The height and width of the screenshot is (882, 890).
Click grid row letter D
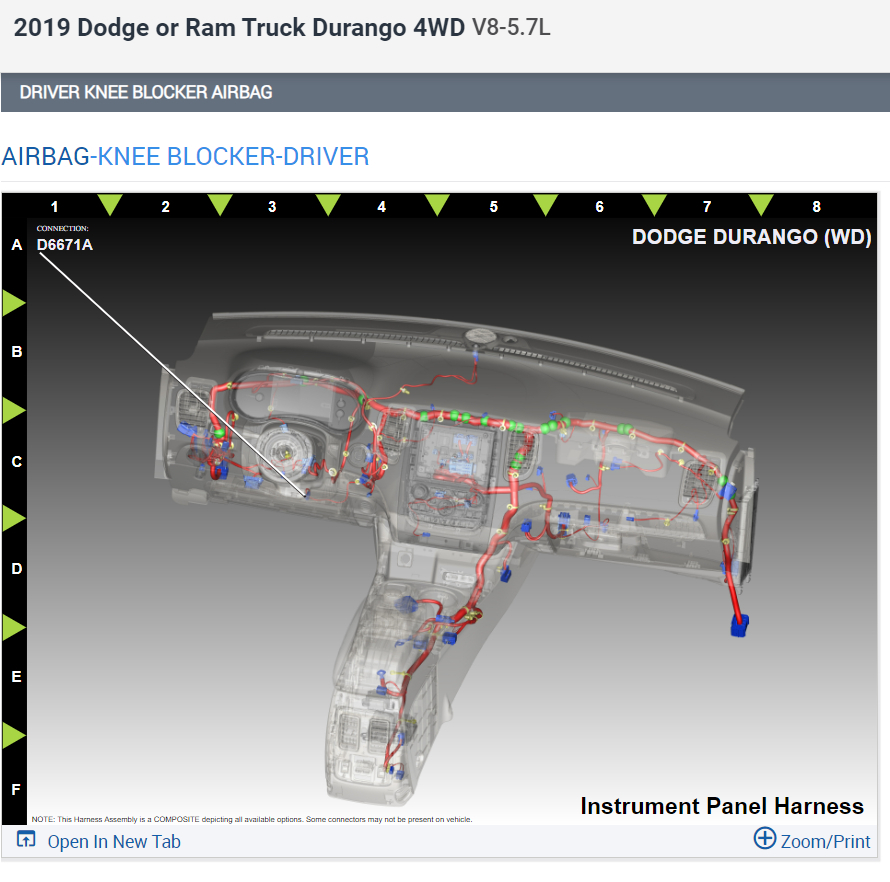17,569
